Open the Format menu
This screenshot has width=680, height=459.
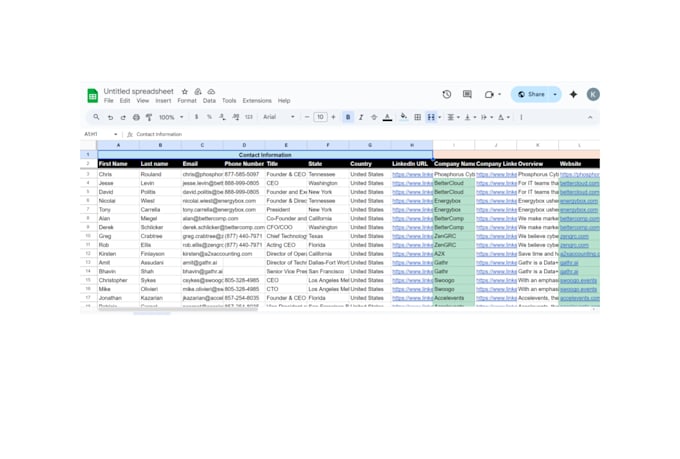[x=187, y=101]
